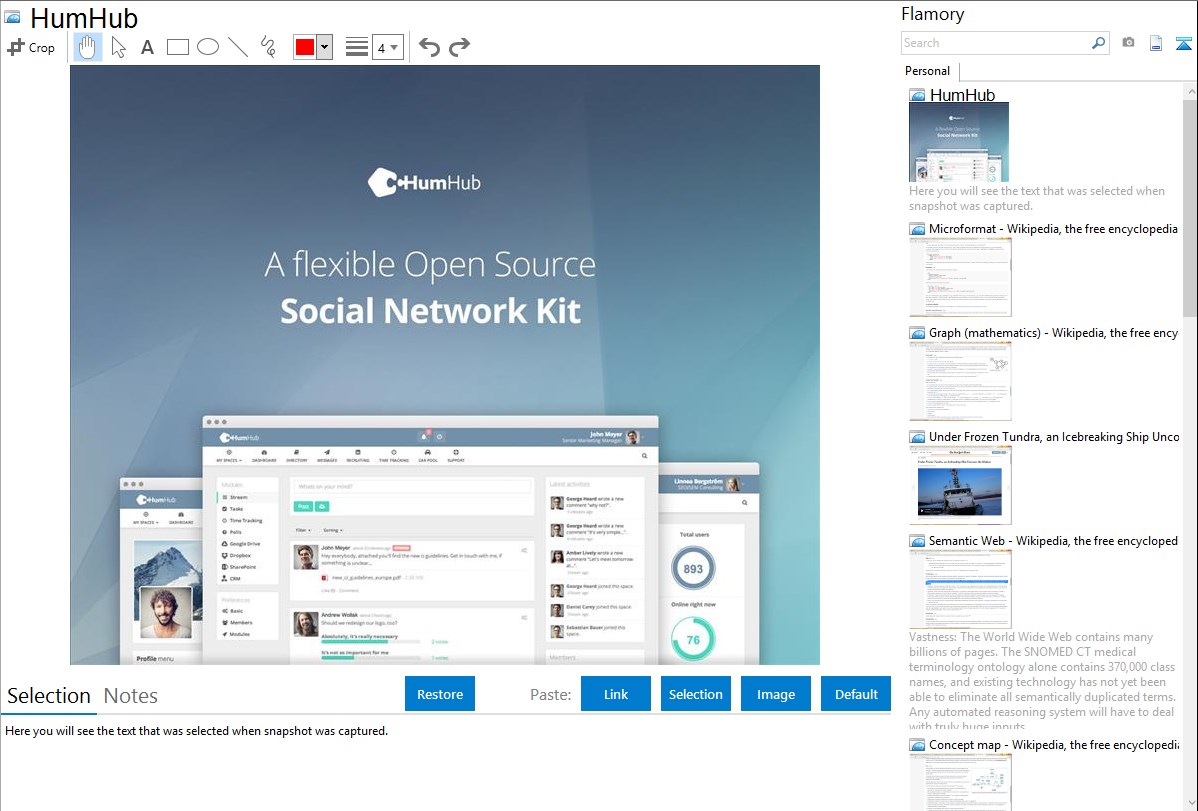
Task: Open the Selection tab
Action: 49,696
